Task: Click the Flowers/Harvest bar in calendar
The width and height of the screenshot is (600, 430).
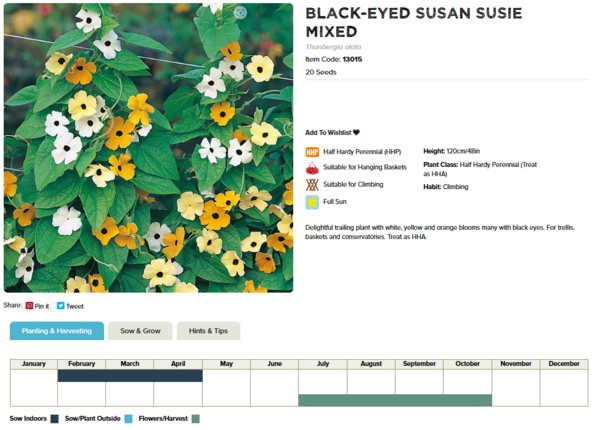Action: 394,400
